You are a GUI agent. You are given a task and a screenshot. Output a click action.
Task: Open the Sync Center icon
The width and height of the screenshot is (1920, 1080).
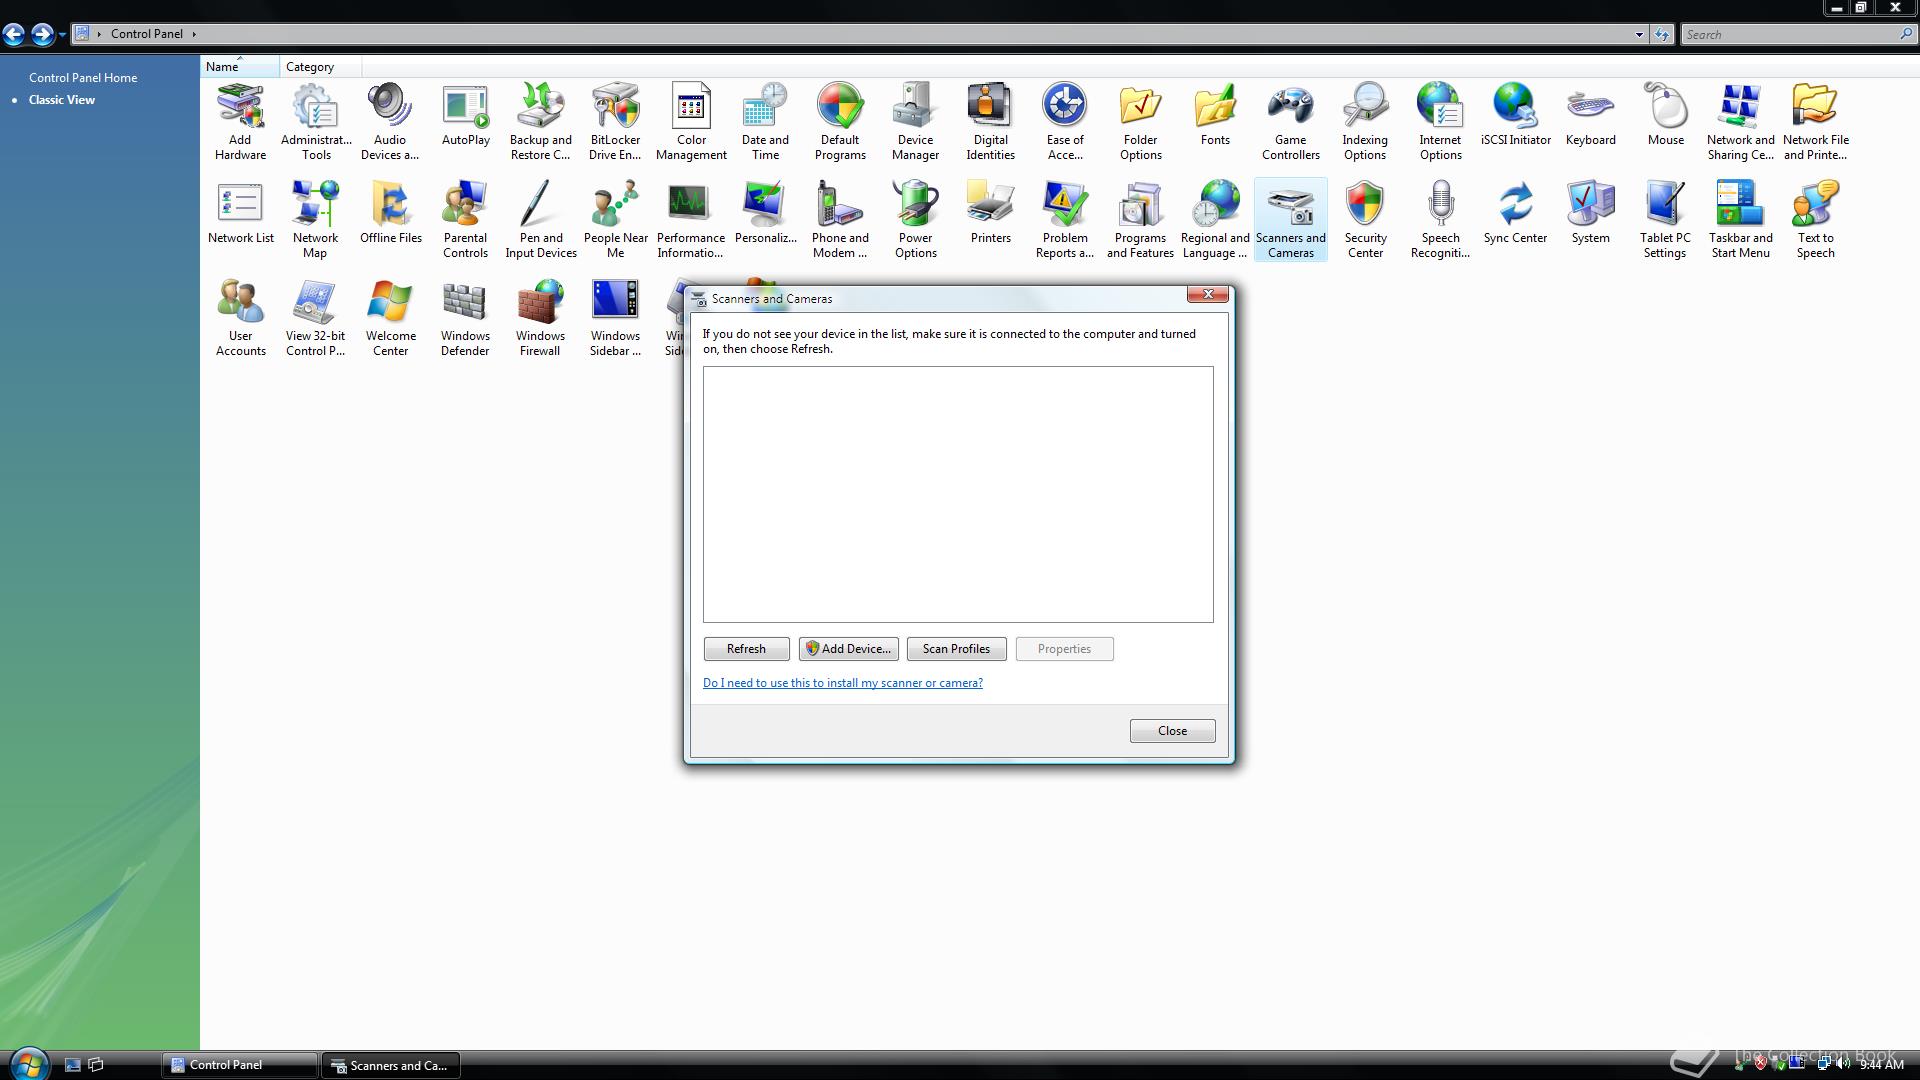(1515, 212)
